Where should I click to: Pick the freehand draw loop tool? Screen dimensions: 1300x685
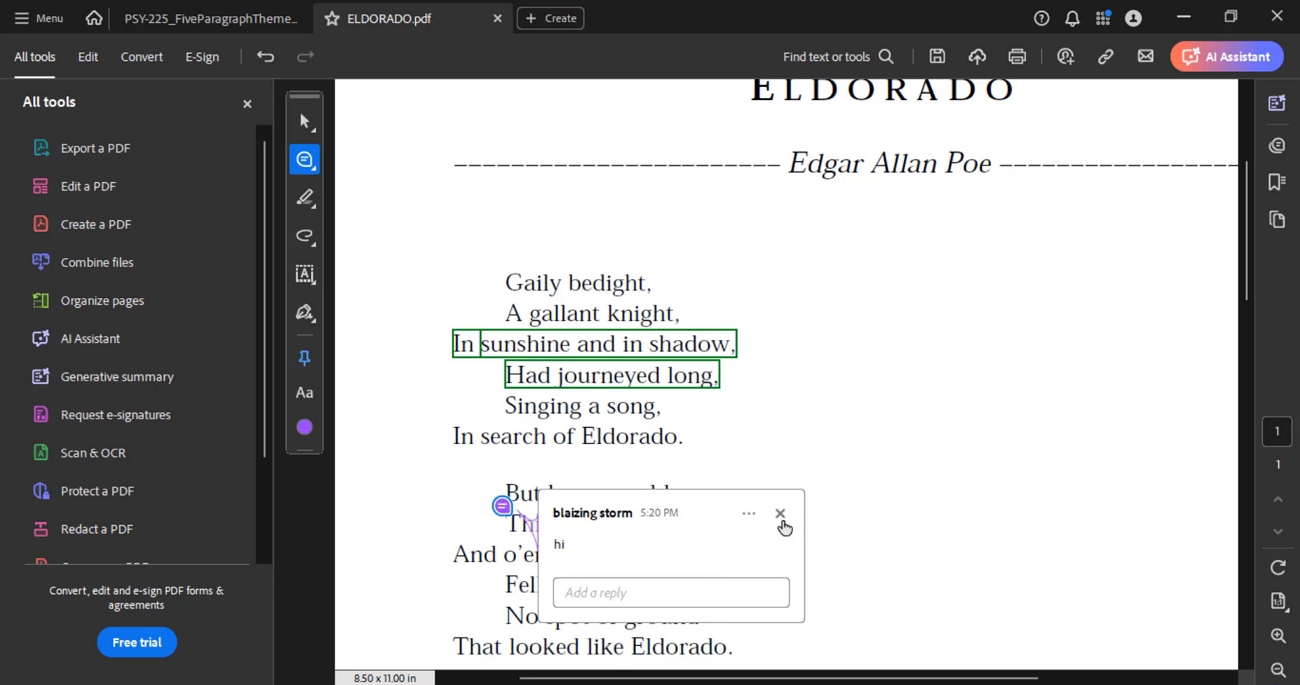[x=305, y=236]
